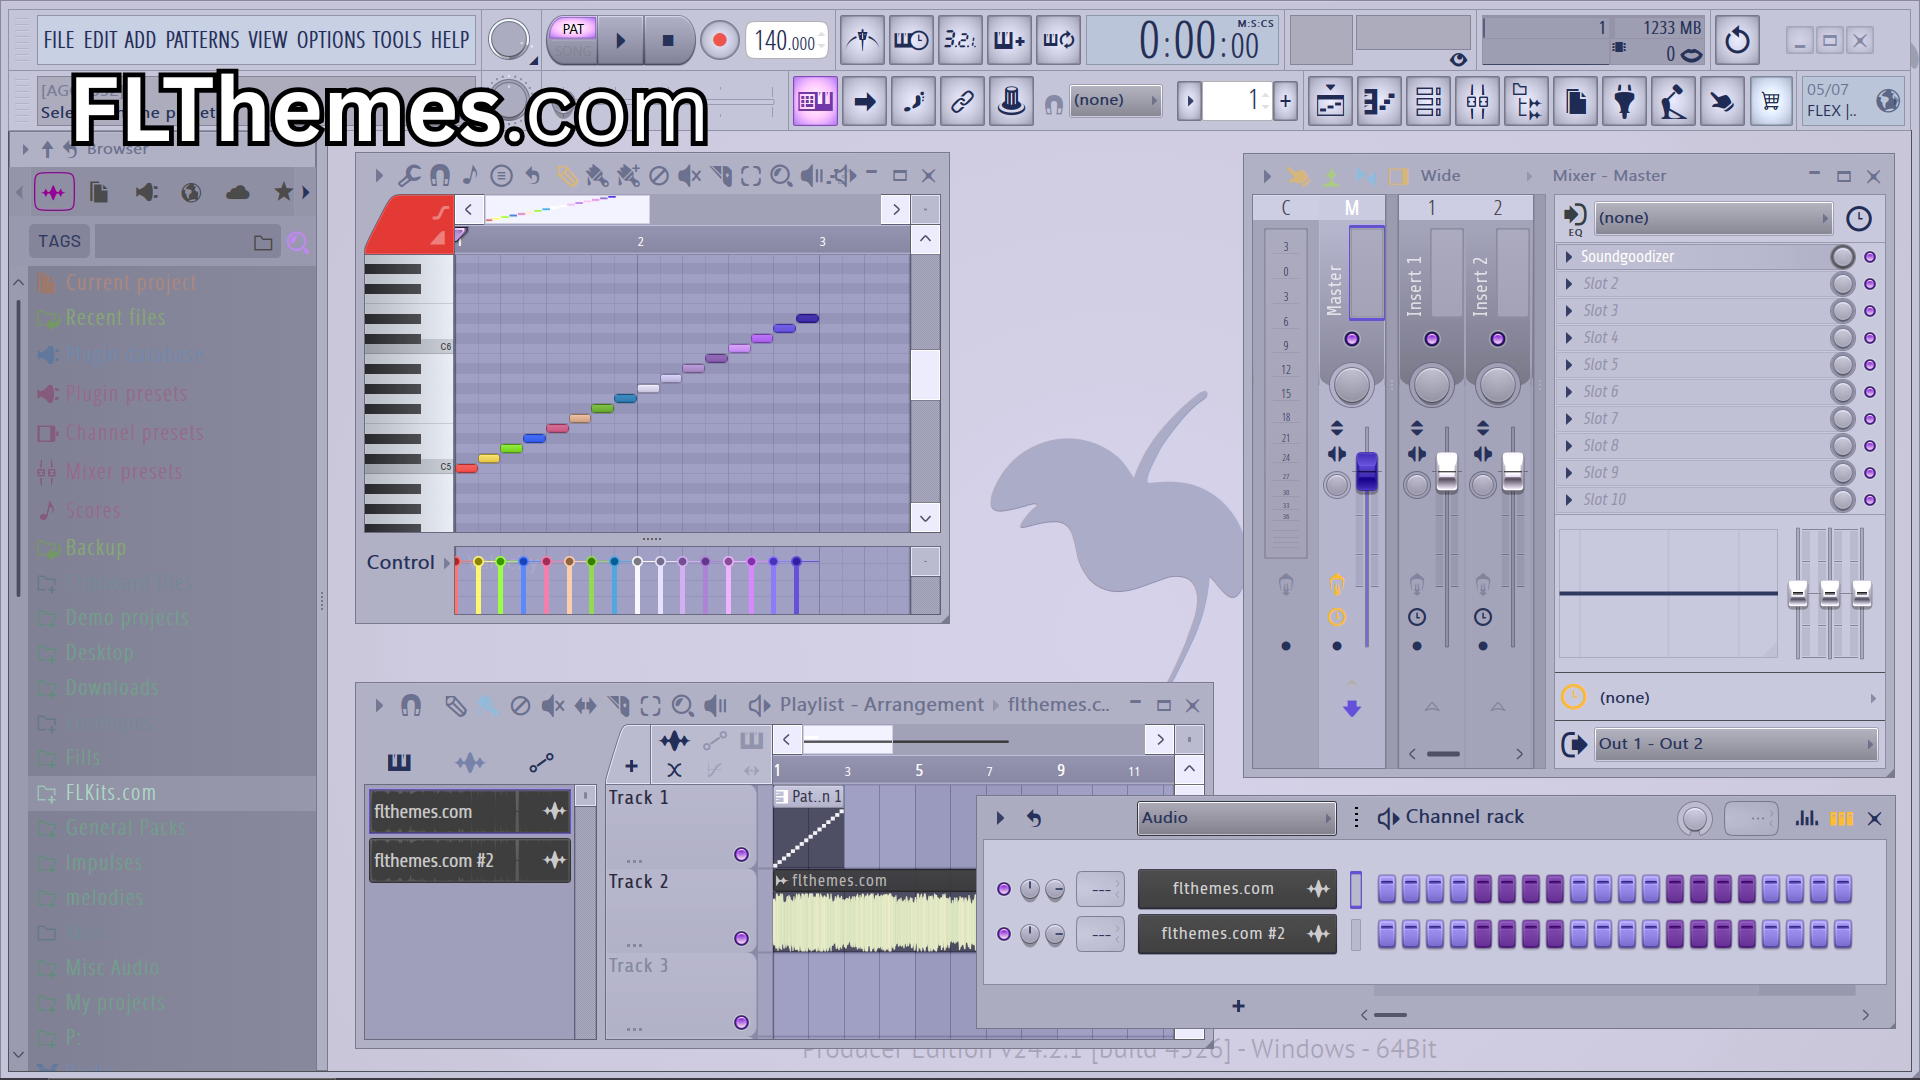Open the FILE menu

[x=58, y=40]
